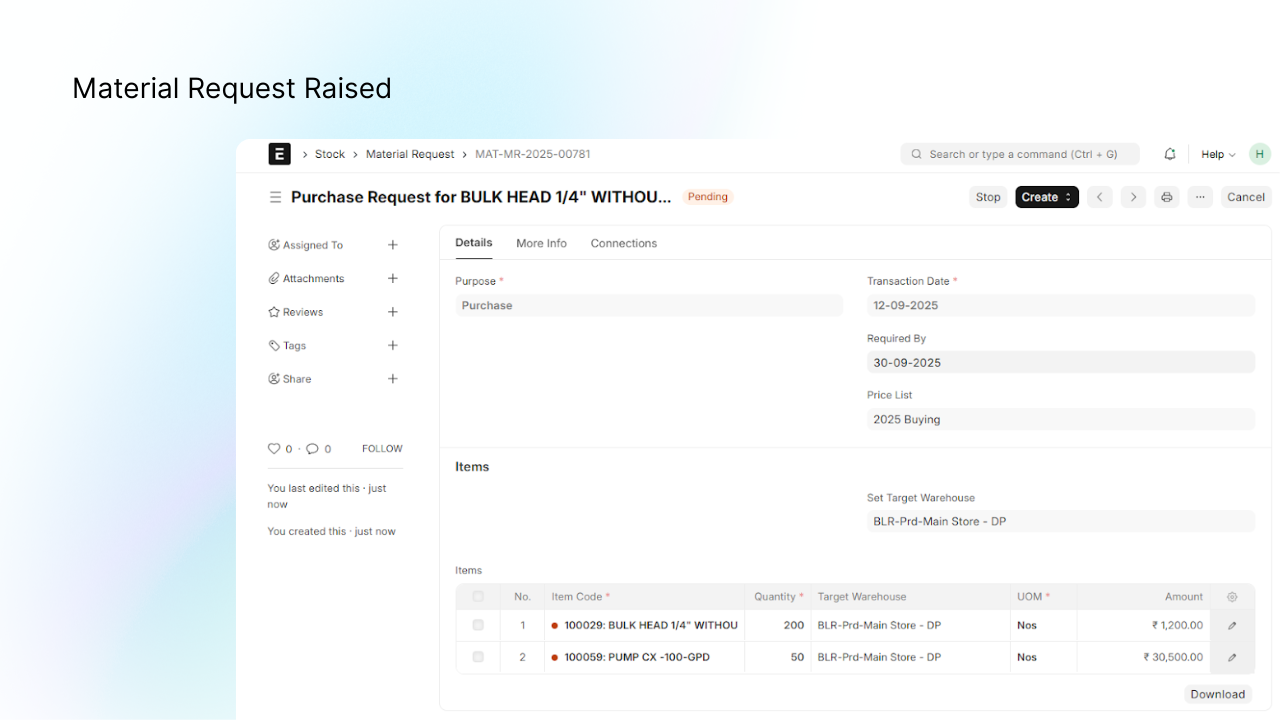Click the Tags sidebar label
This screenshot has width=1280, height=720.
click(294, 346)
